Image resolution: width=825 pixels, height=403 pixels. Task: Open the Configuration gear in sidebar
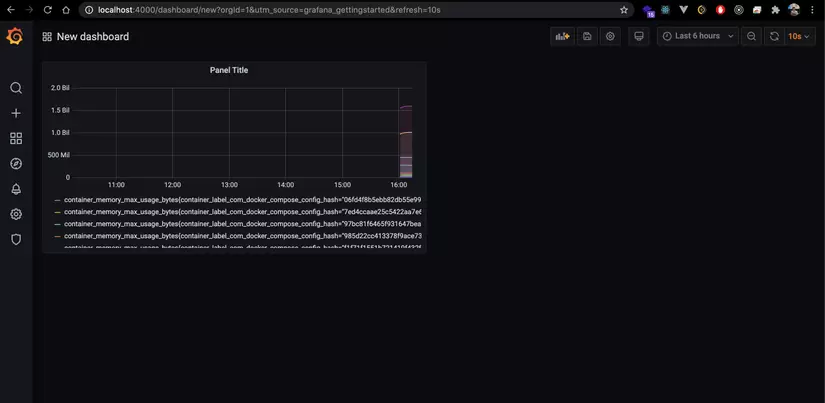(x=16, y=214)
